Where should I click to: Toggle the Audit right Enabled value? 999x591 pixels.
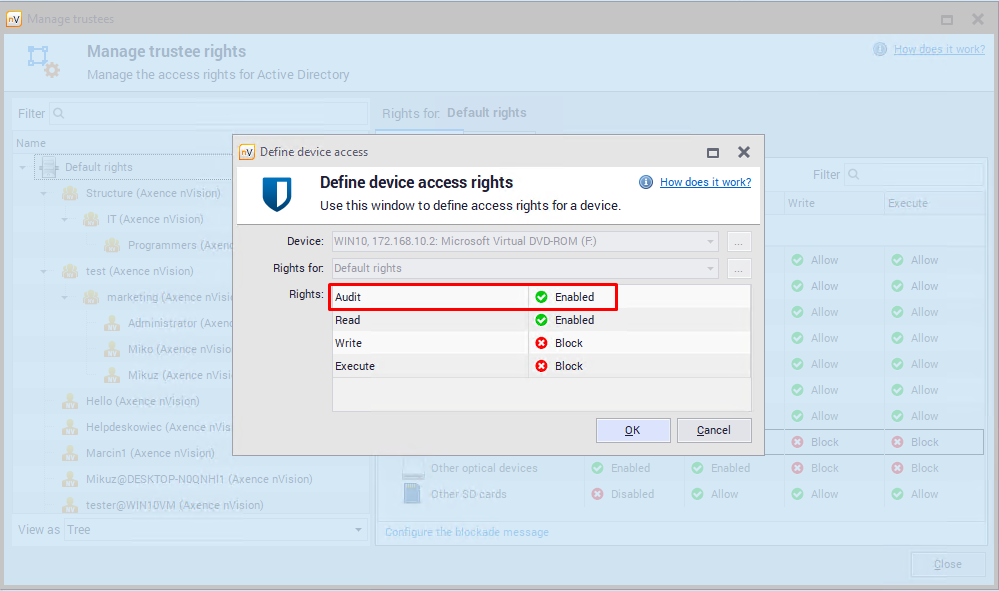[574, 297]
